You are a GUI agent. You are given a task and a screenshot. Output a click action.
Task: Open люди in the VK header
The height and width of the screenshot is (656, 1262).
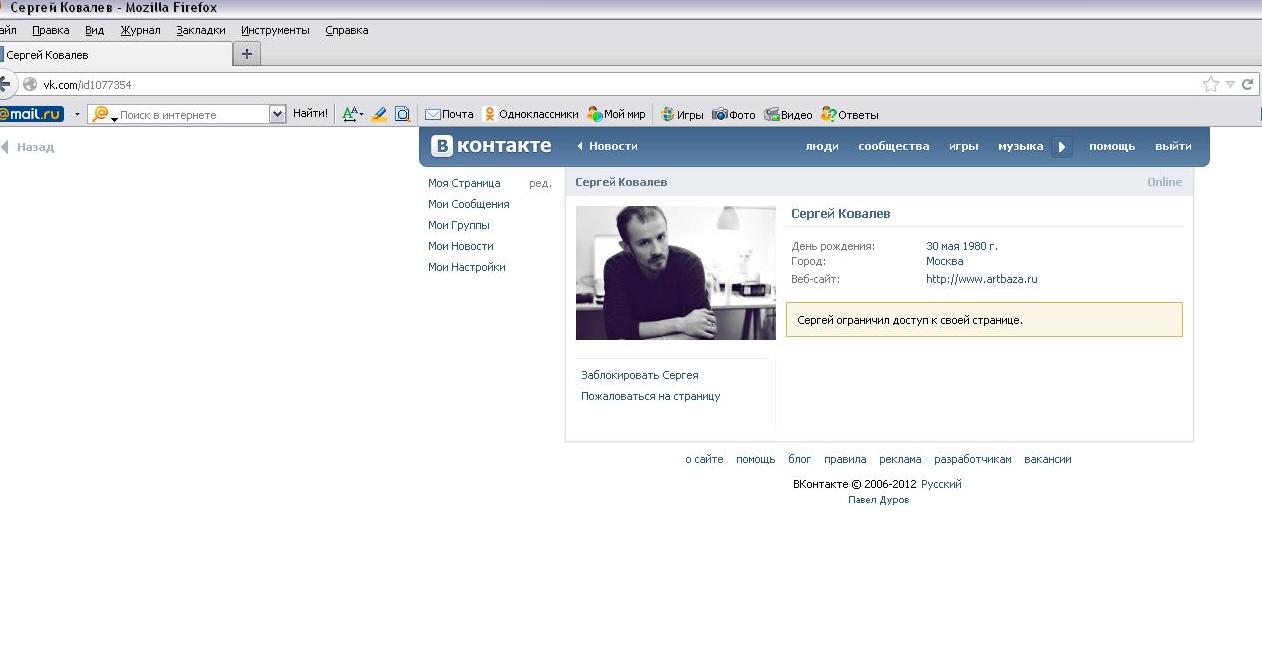pos(822,146)
